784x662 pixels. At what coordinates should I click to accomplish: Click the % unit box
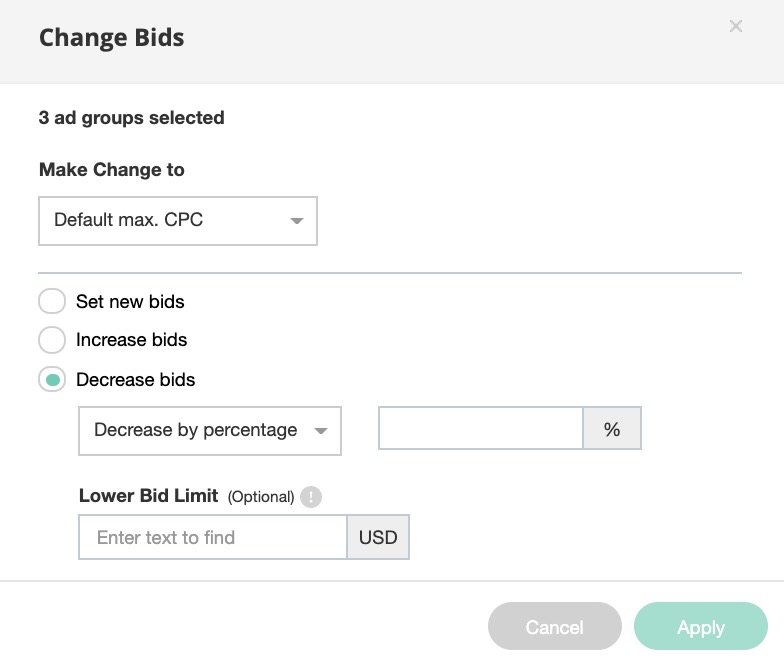click(612, 430)
